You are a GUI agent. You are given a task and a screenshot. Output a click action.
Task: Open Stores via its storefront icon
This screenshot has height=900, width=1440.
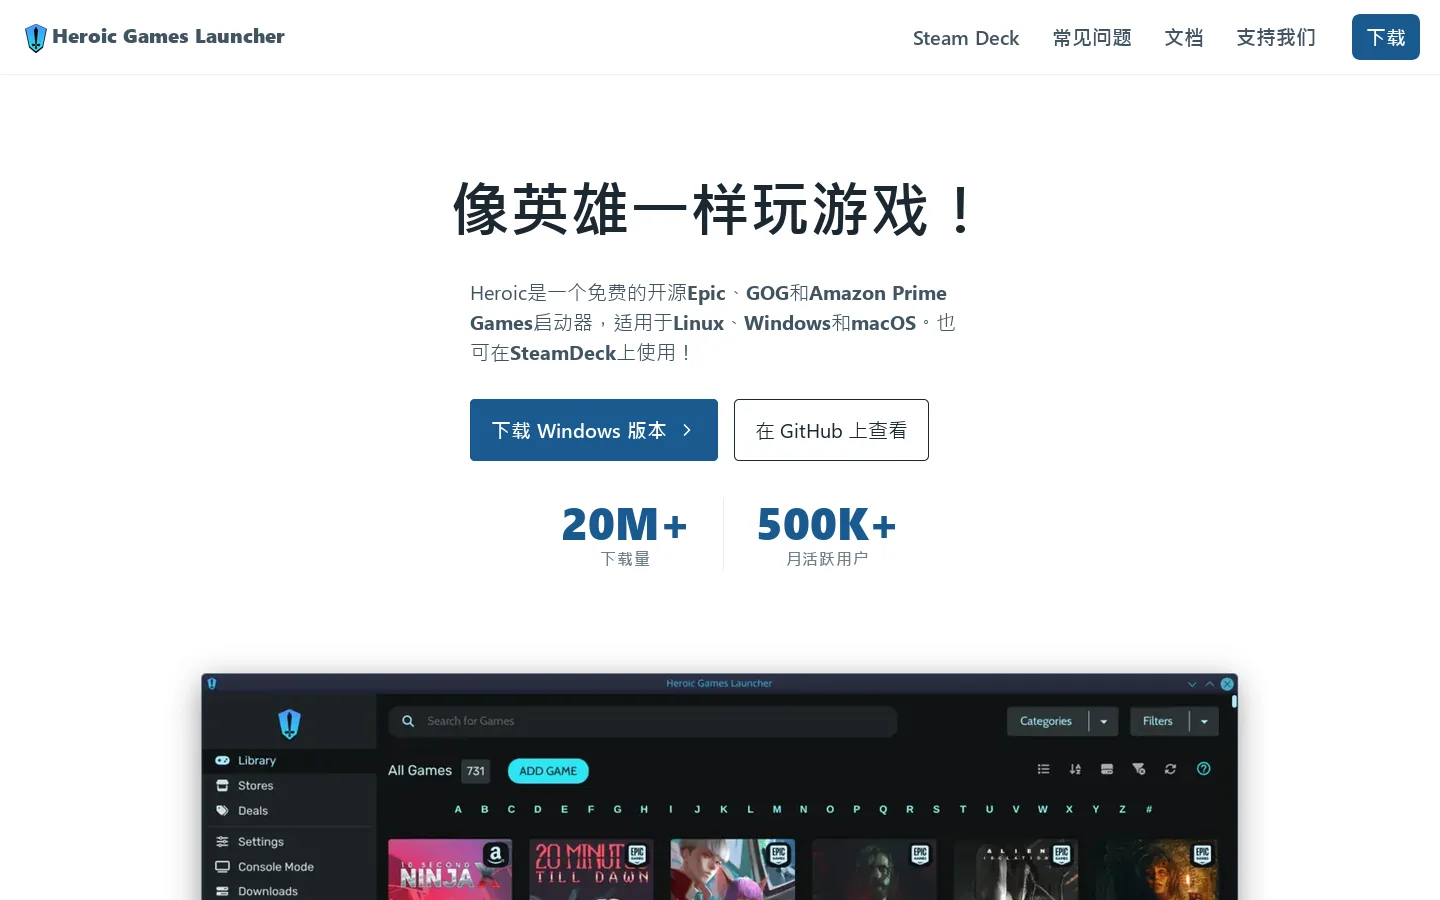(222, 786)
